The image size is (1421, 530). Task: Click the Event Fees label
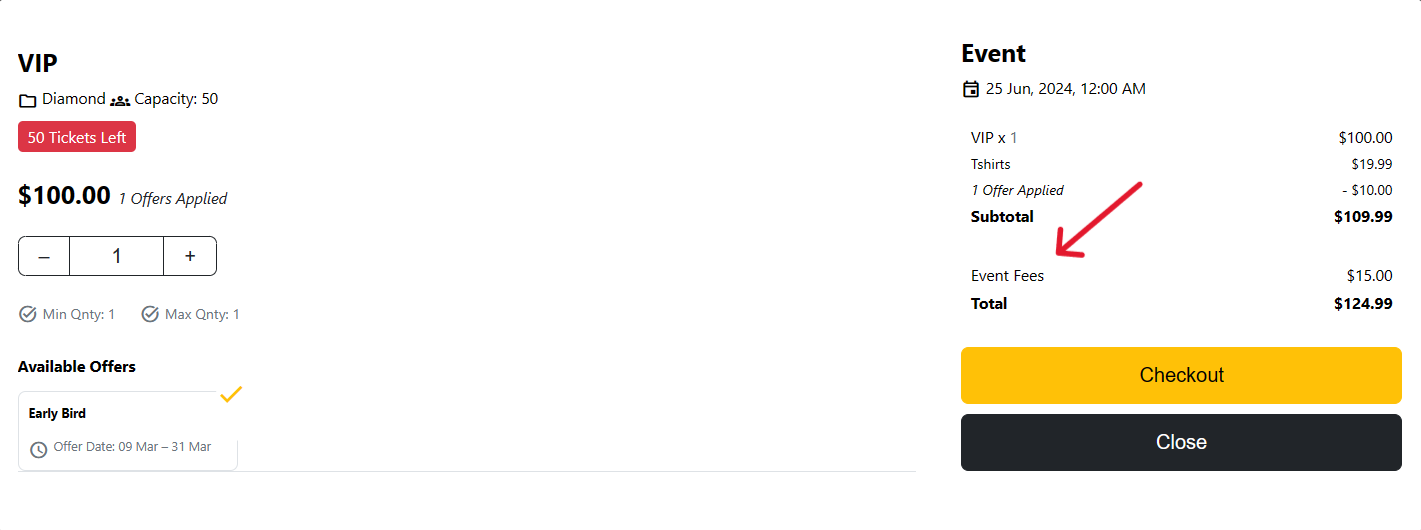[x=1007, y=276]
